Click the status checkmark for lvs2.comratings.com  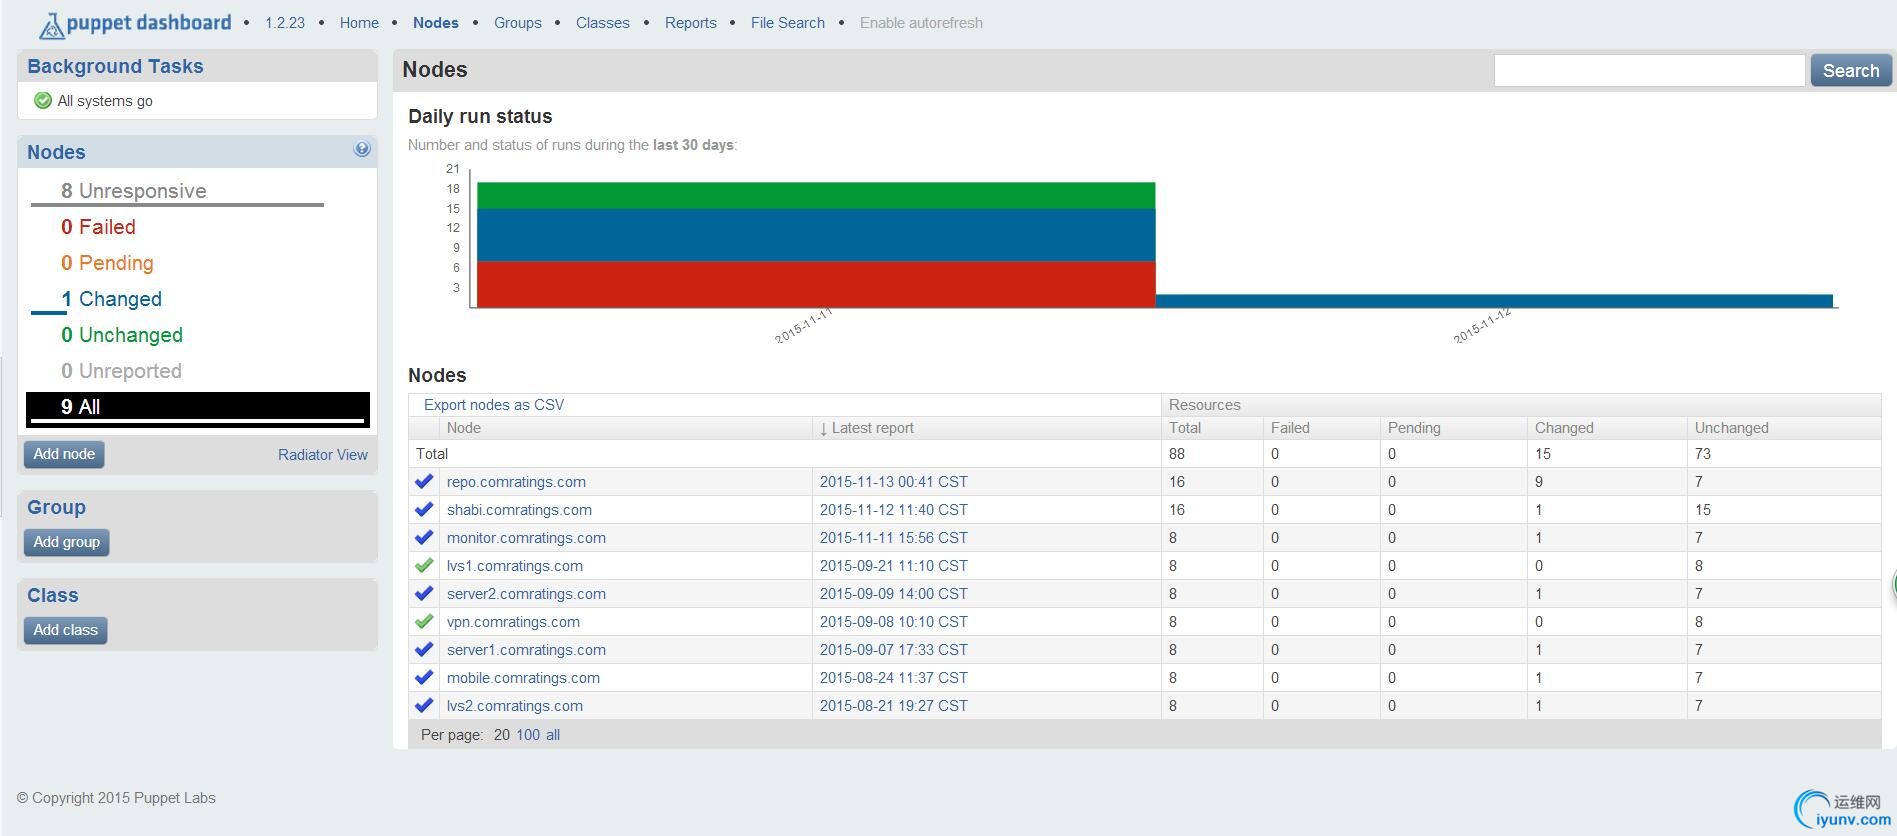(x=424, y=705)
